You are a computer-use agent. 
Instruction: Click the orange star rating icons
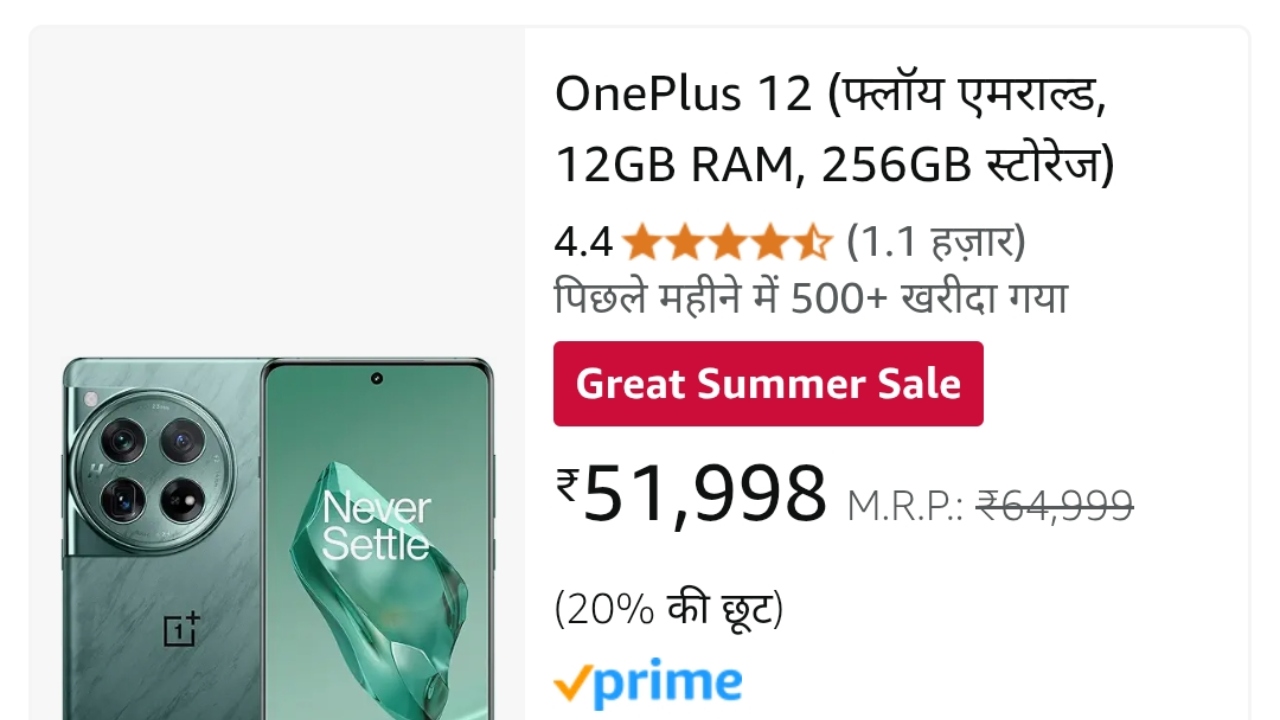[x=727, y=242]
